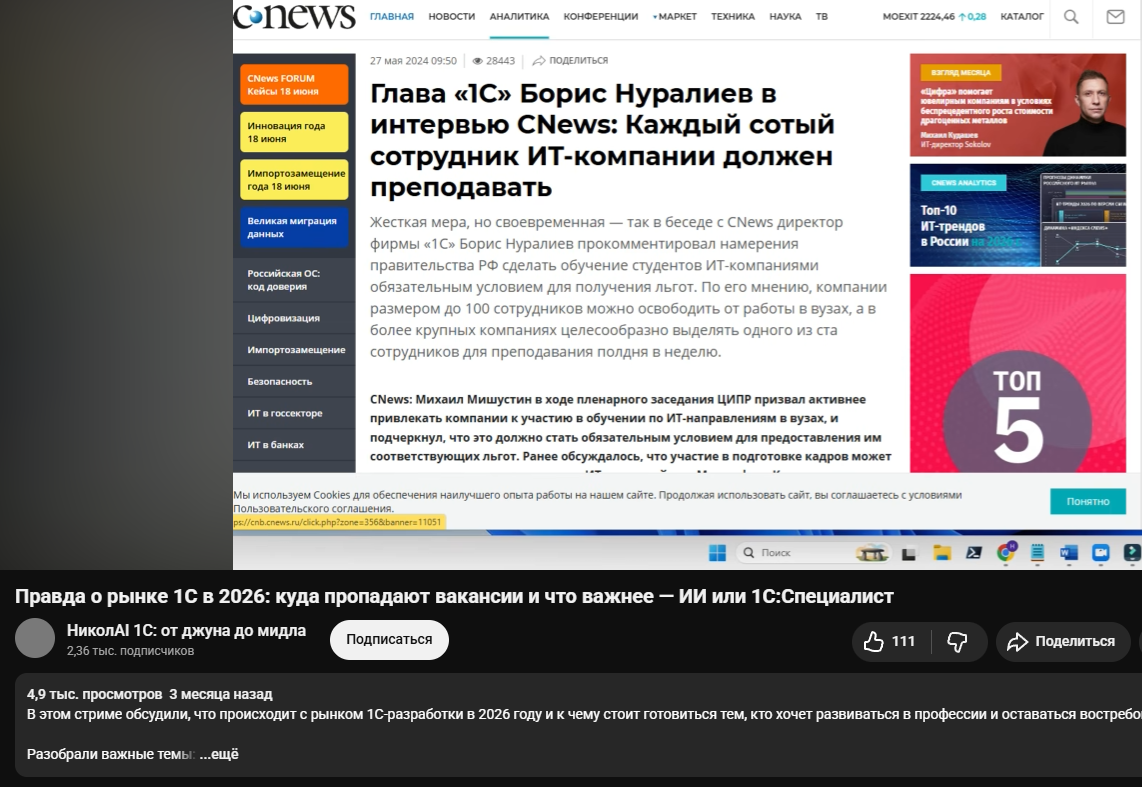1142x787 pixels.
Task: Click the video title Правда о рынке 1С в 2026
Action: [x=454, y=596]
